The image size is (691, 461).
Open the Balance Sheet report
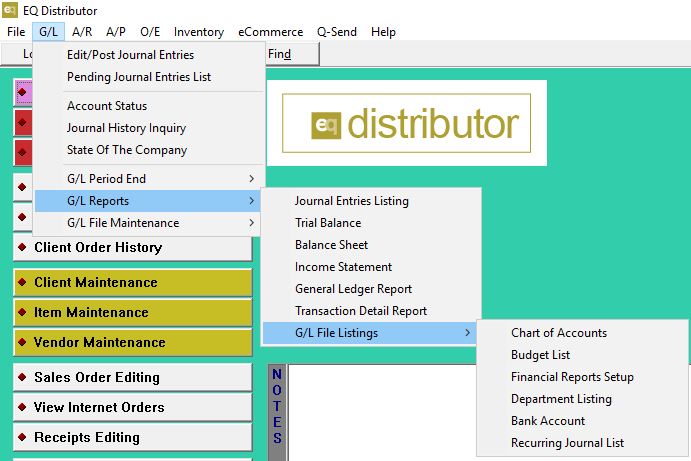[371, 245]
